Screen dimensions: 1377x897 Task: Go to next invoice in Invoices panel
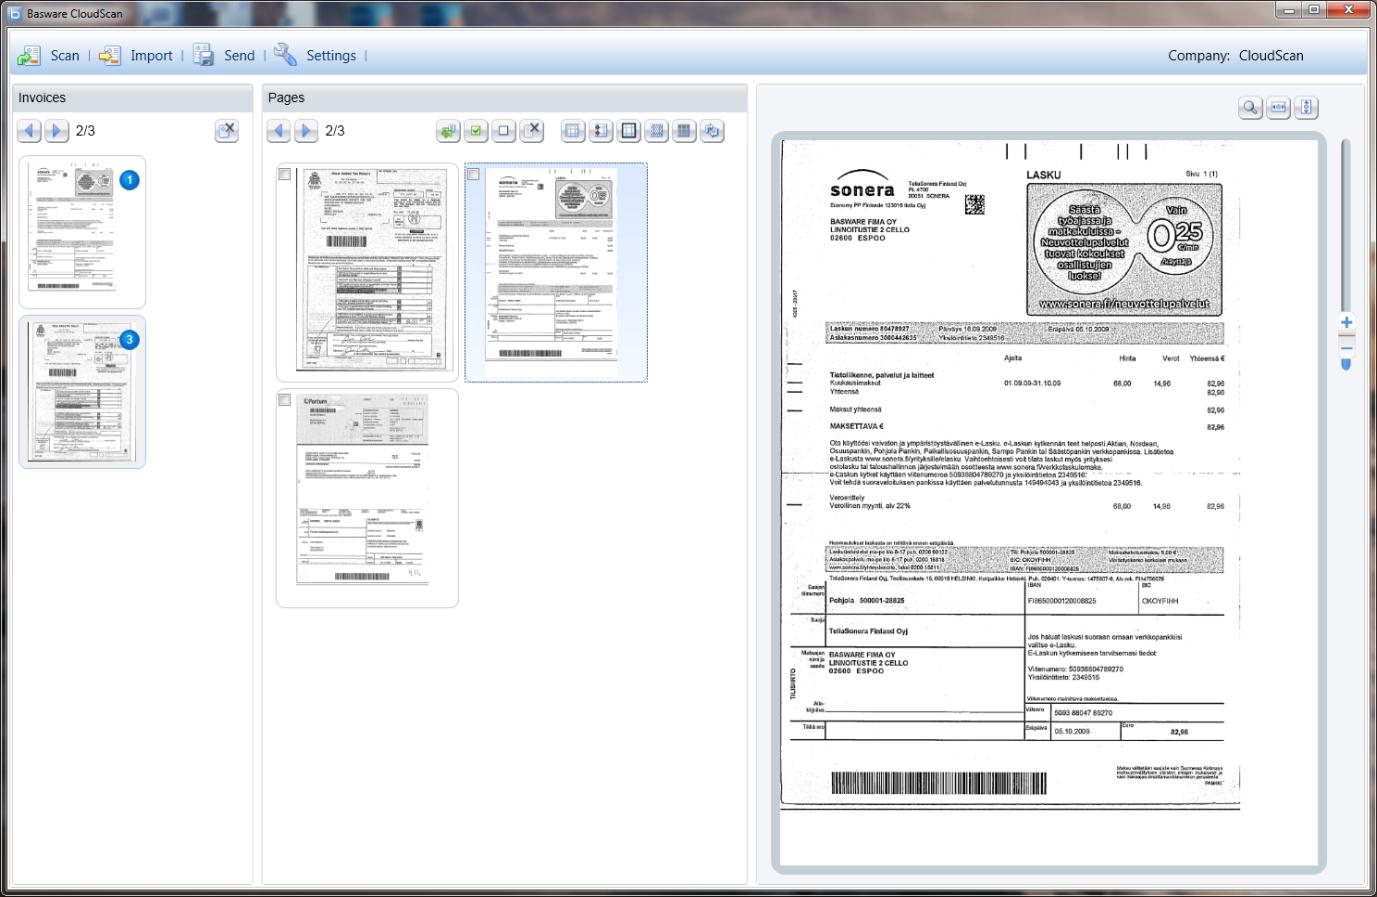[57, 131]
